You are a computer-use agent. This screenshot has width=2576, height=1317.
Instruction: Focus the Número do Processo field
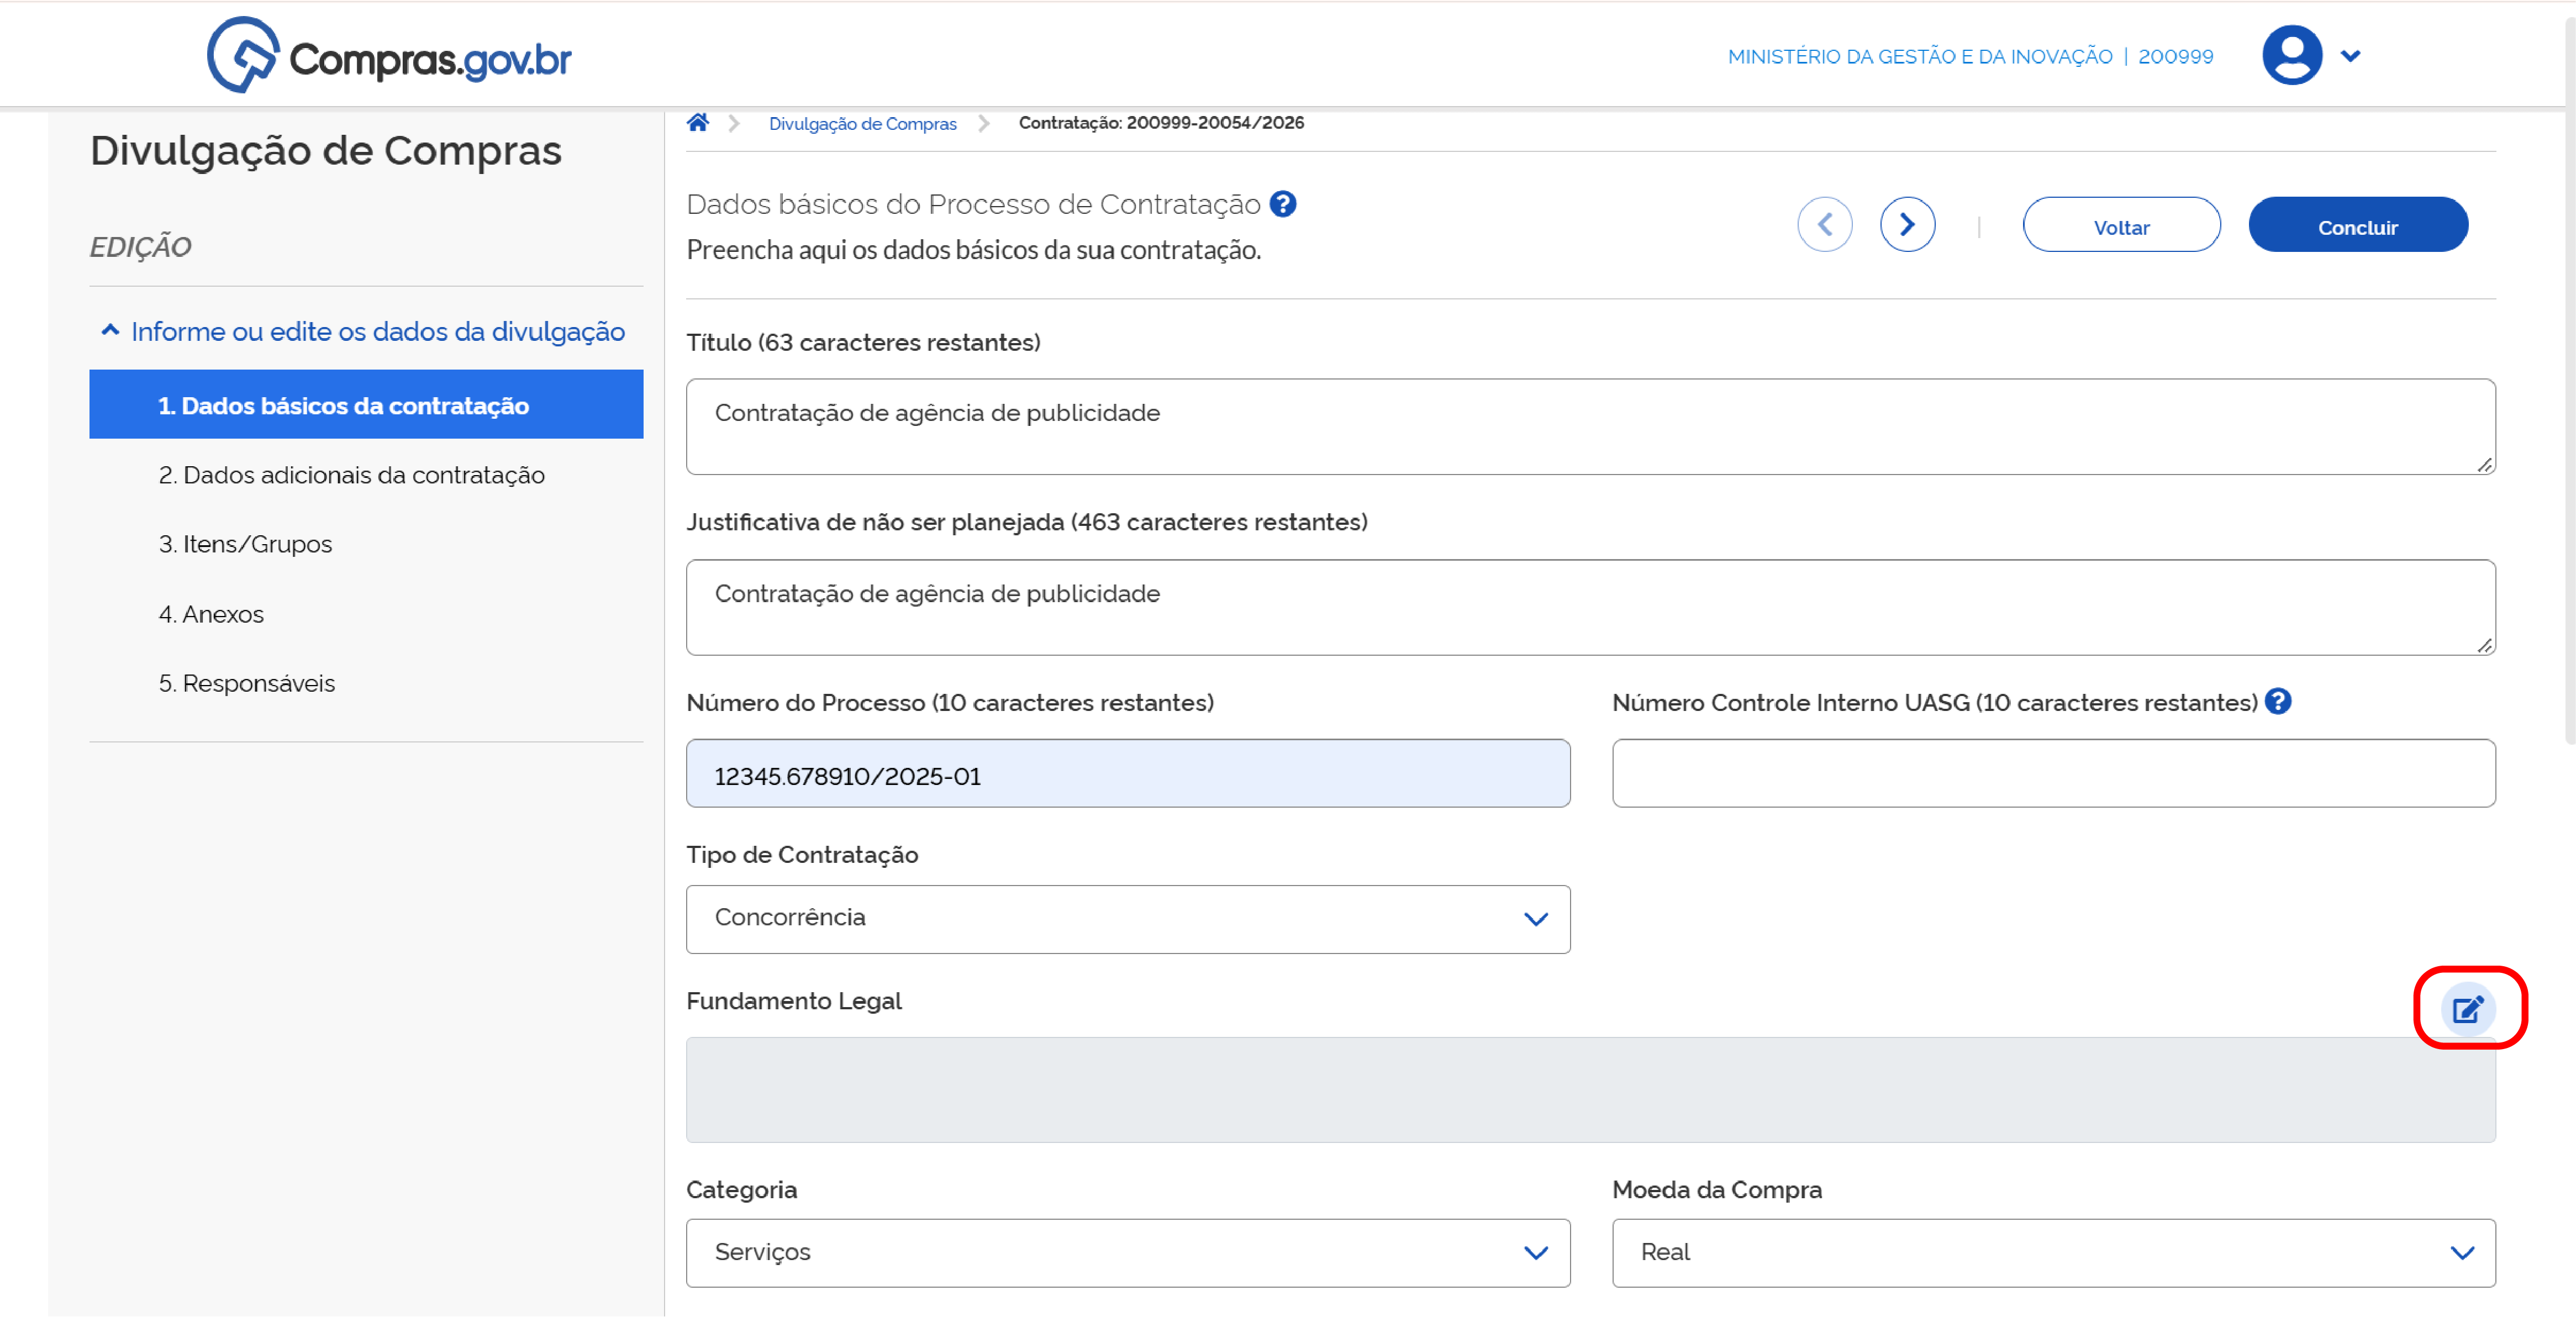tap(1127, 773)
